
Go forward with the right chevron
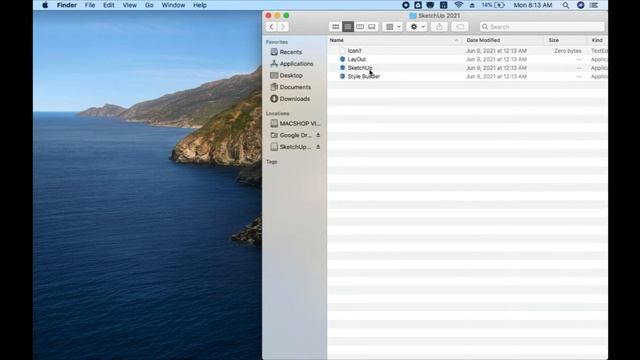click(283, 27)
